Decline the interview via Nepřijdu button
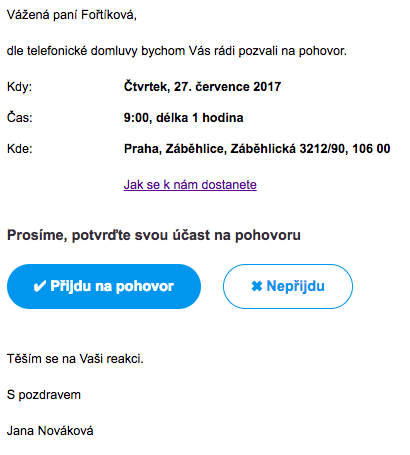Viewport: 410px width, 455px height. click(x=288, y=286)
